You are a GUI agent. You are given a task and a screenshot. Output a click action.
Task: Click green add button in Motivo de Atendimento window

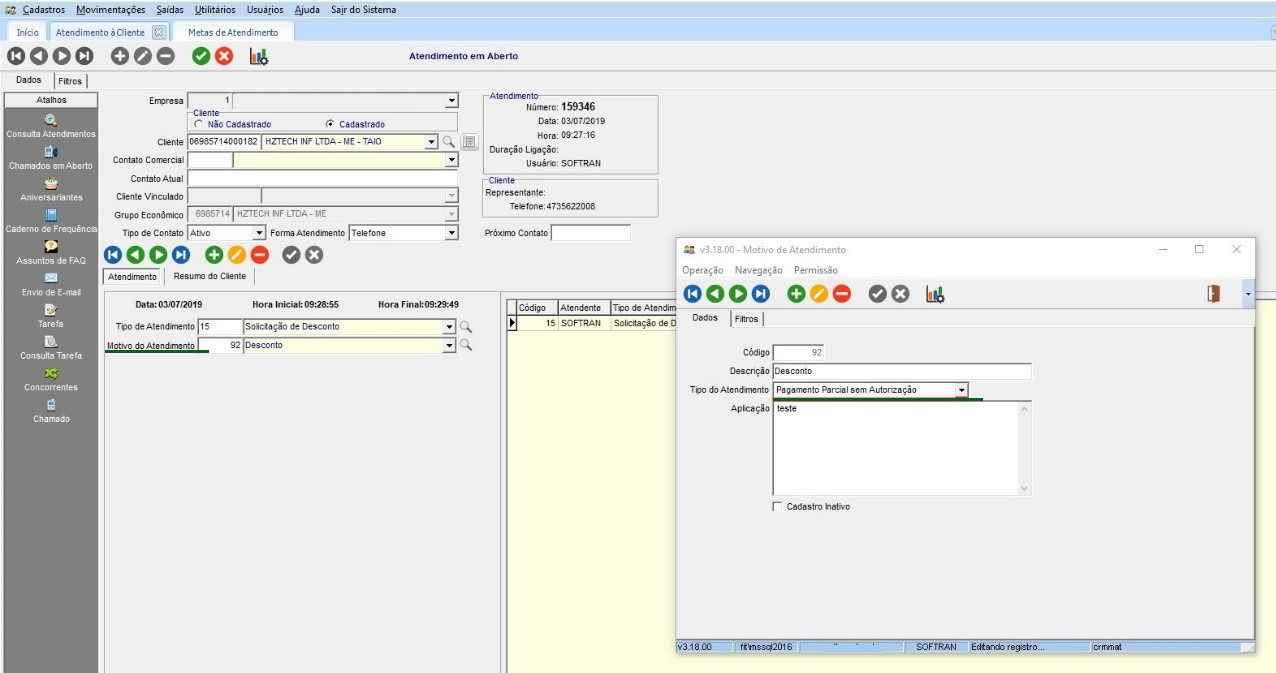tap(796, 293)
